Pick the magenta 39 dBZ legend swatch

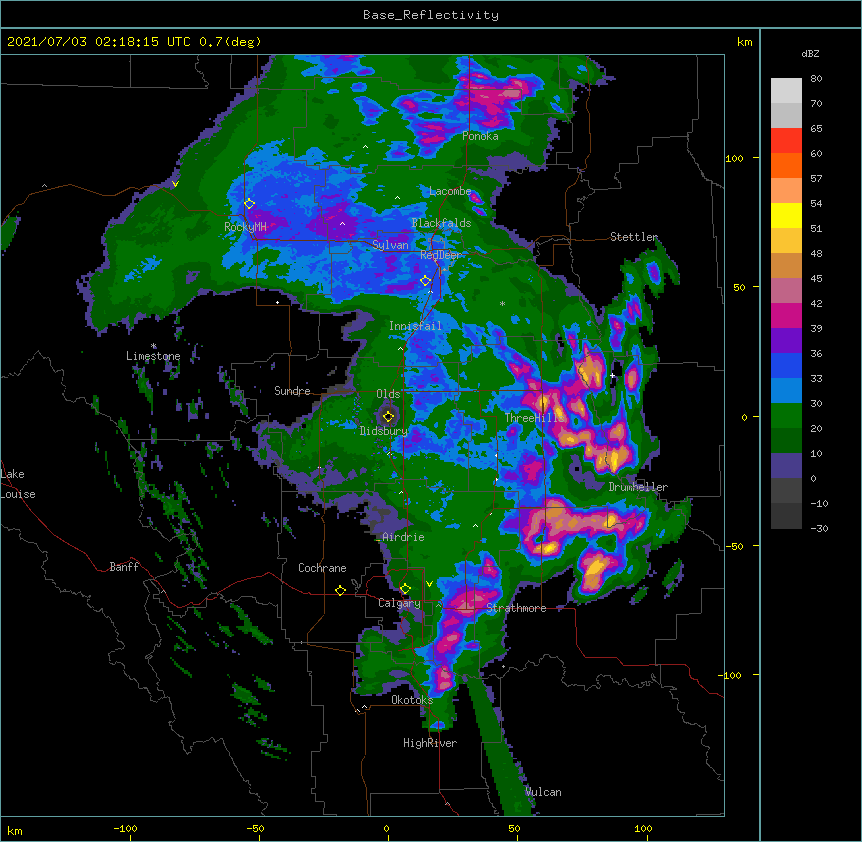[x=786, y=315]
